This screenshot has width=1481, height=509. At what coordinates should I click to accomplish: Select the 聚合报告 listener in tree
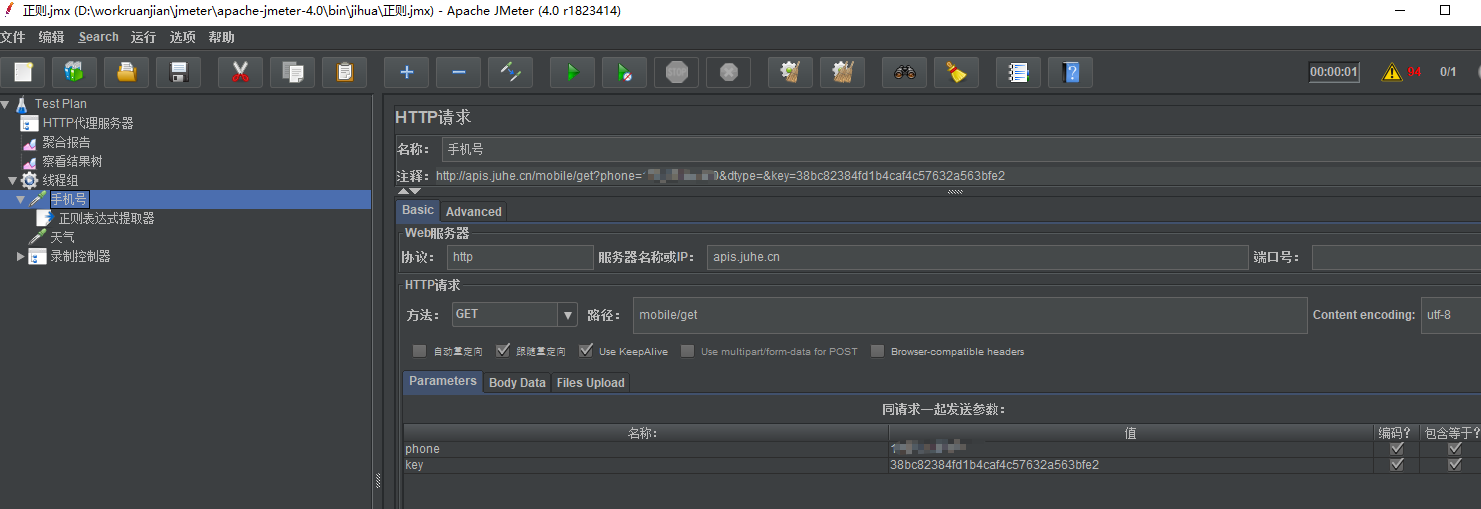pos(66,142)
